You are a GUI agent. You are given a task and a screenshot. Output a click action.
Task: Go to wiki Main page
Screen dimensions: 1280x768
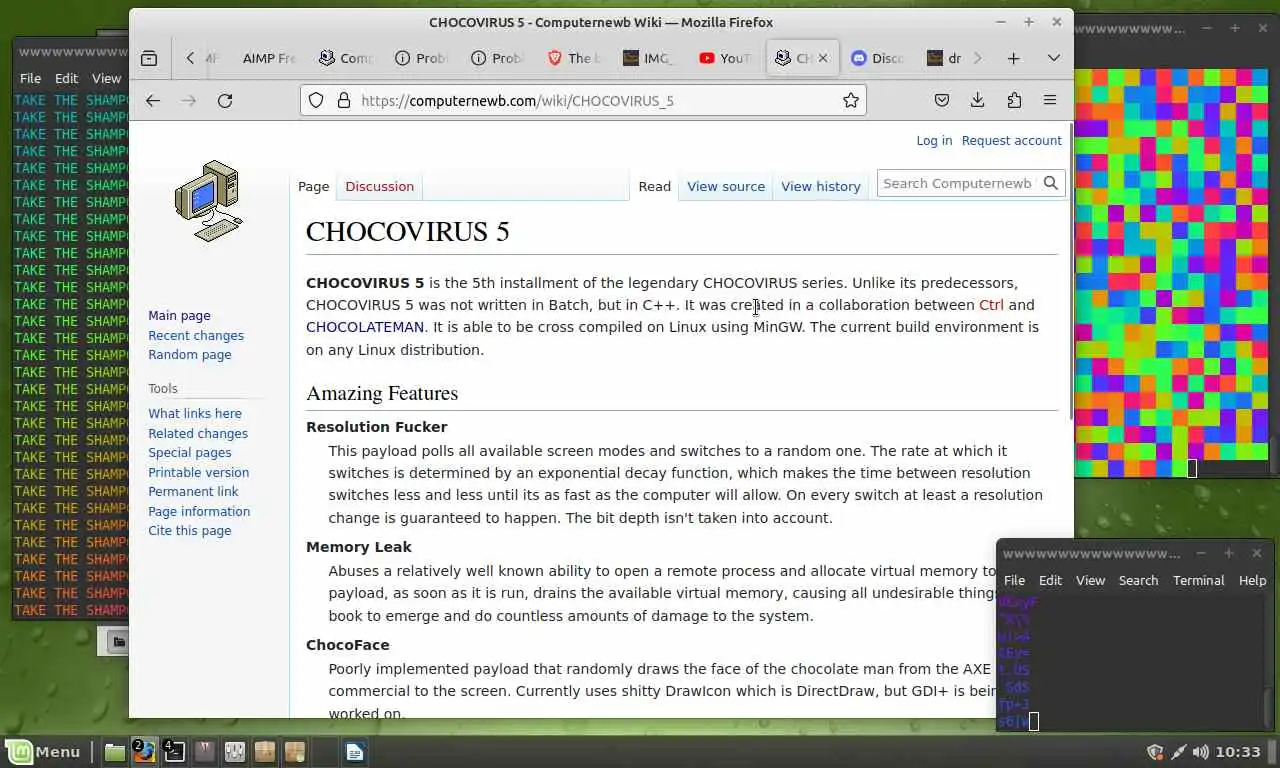click(179, 315)
